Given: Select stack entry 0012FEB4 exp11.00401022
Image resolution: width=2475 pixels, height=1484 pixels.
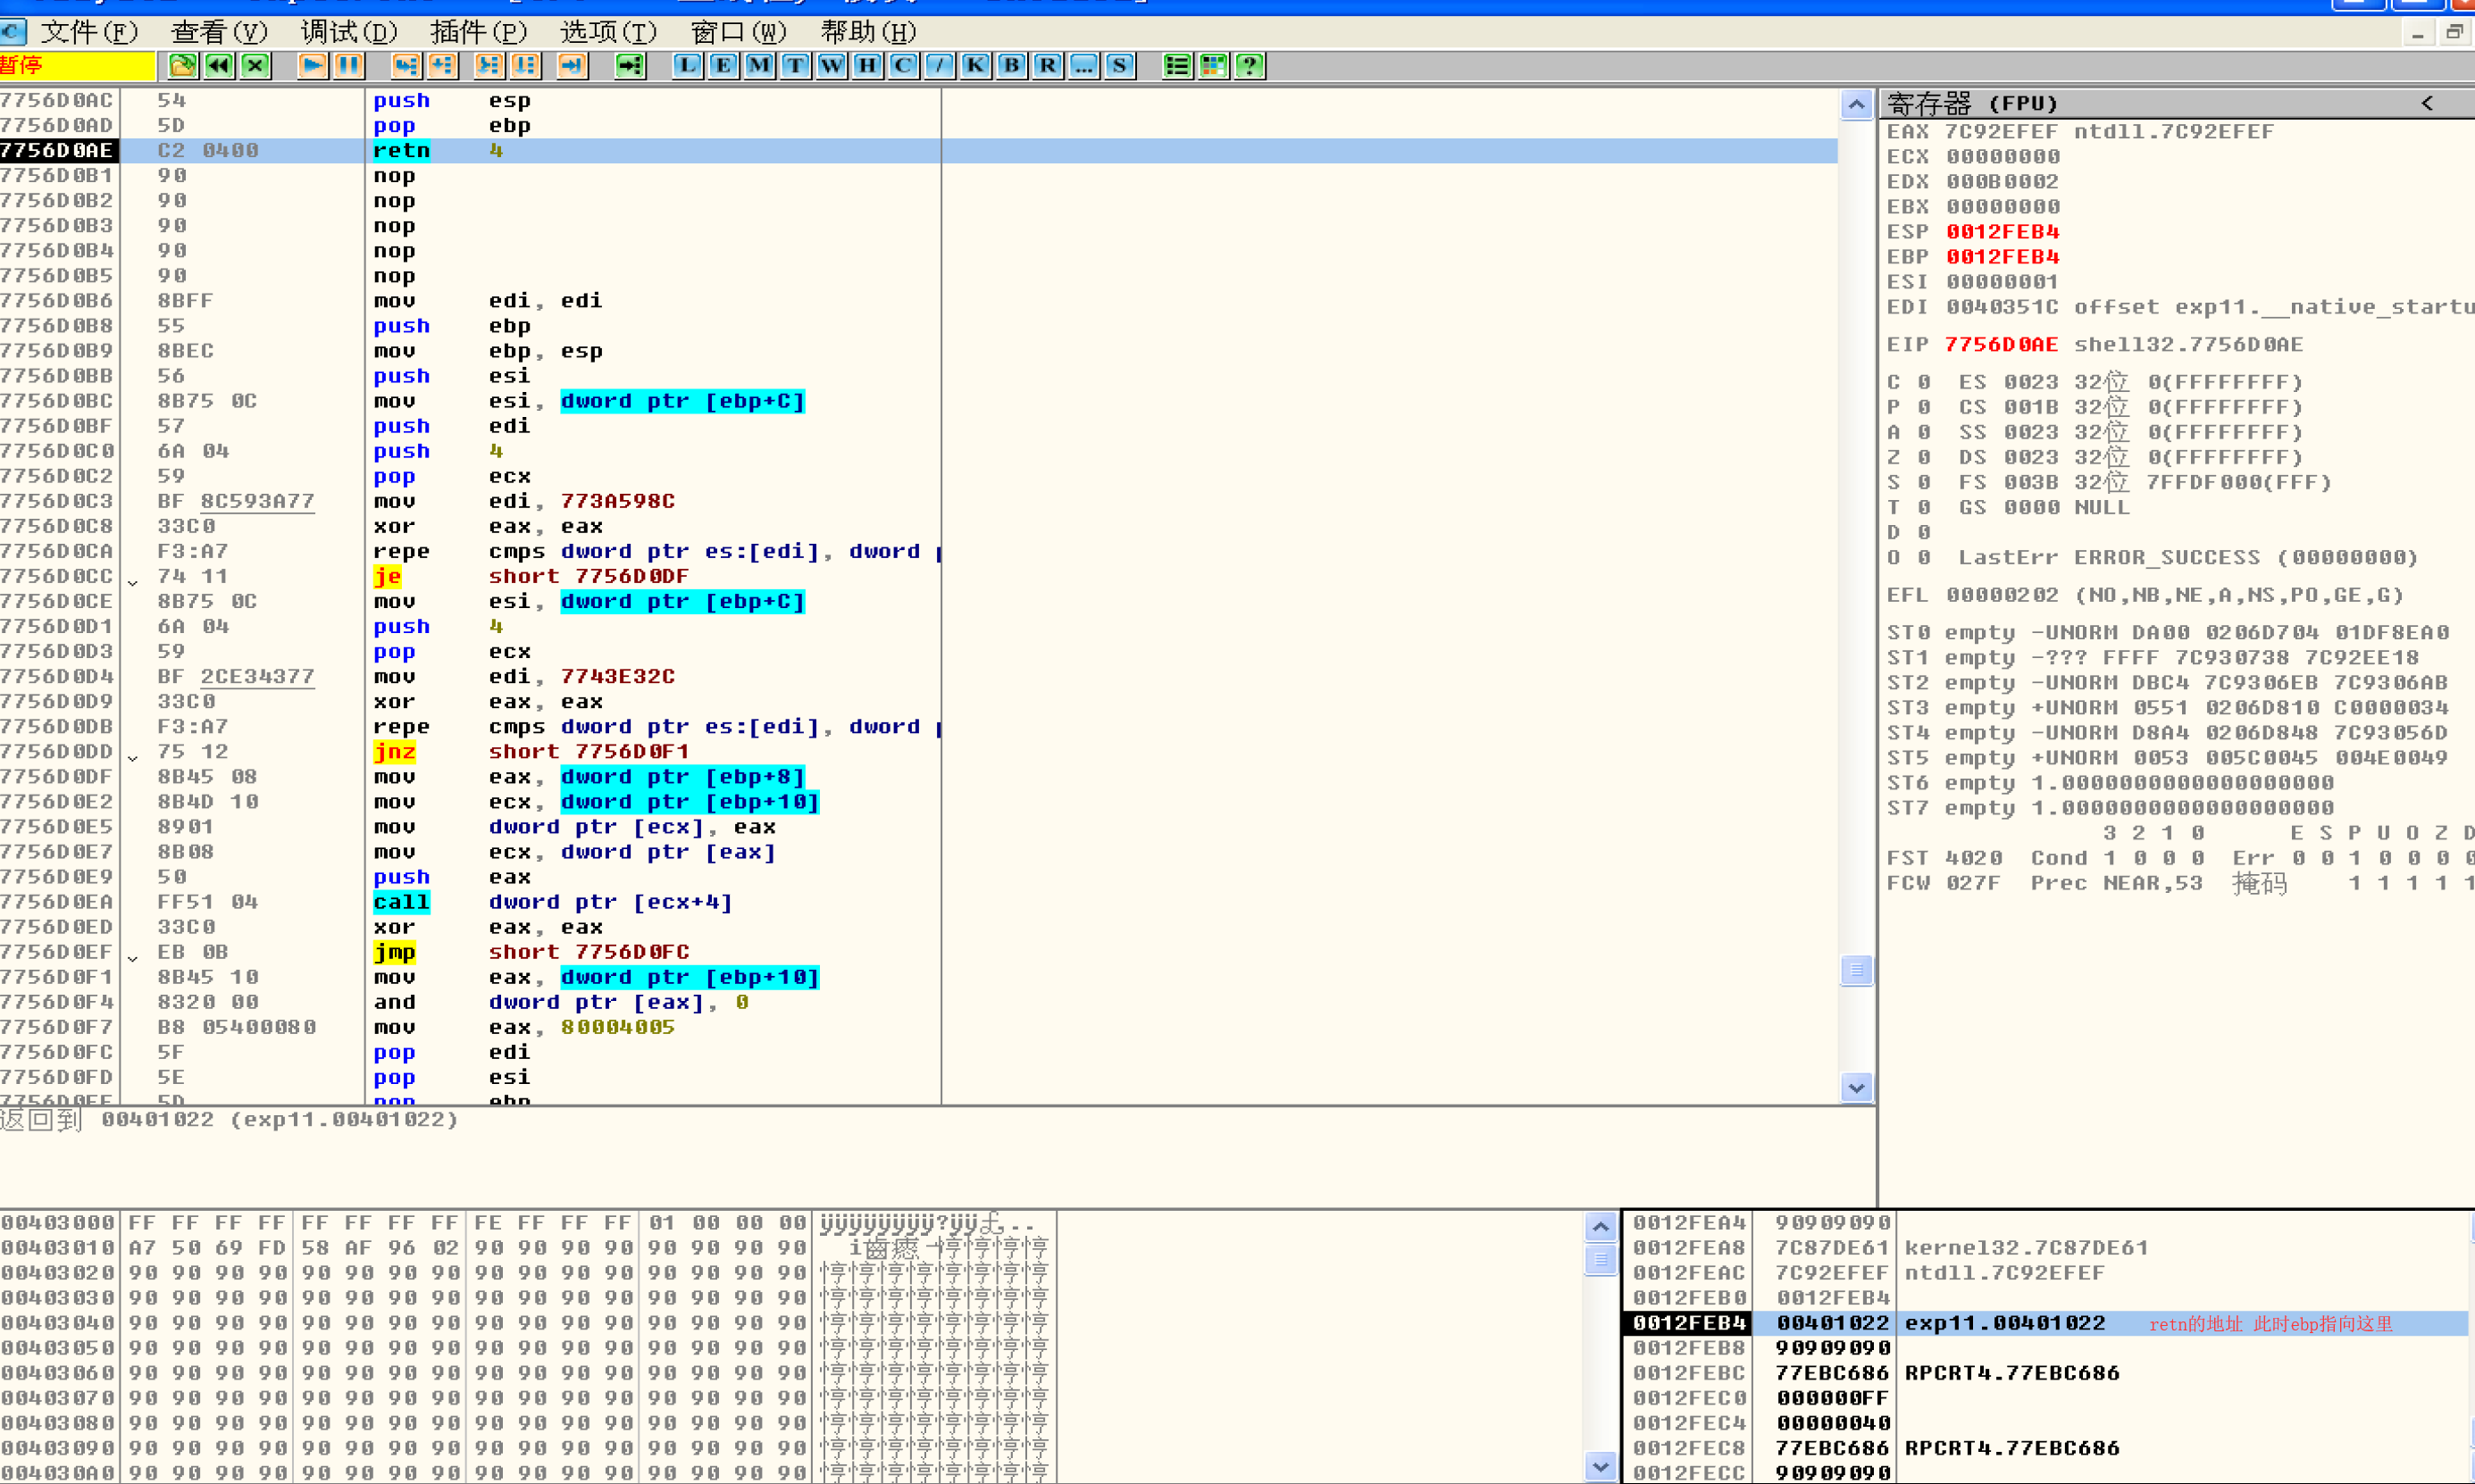Looking at the screenshot, I should [2047, 1323].
